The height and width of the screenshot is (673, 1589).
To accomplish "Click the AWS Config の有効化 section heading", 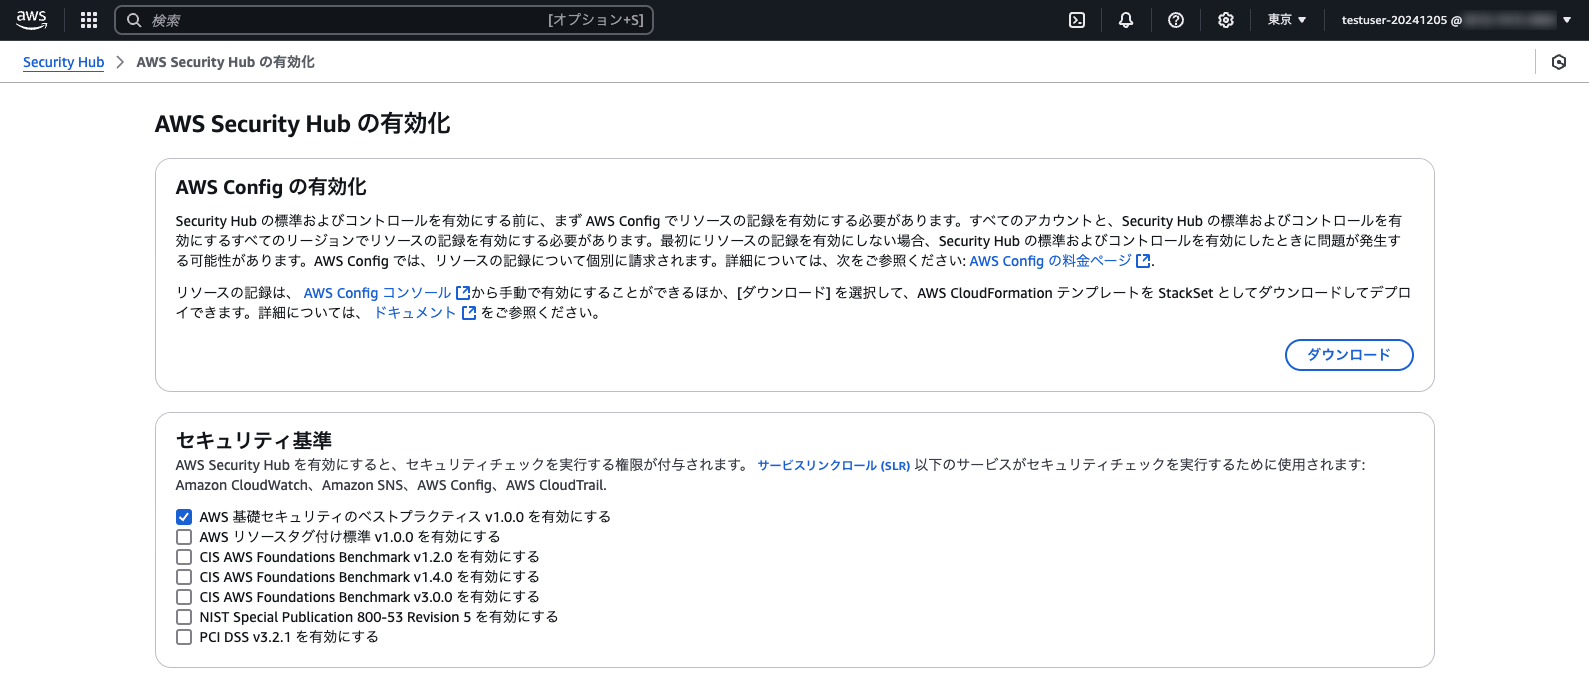I will [x=271, y=187].
